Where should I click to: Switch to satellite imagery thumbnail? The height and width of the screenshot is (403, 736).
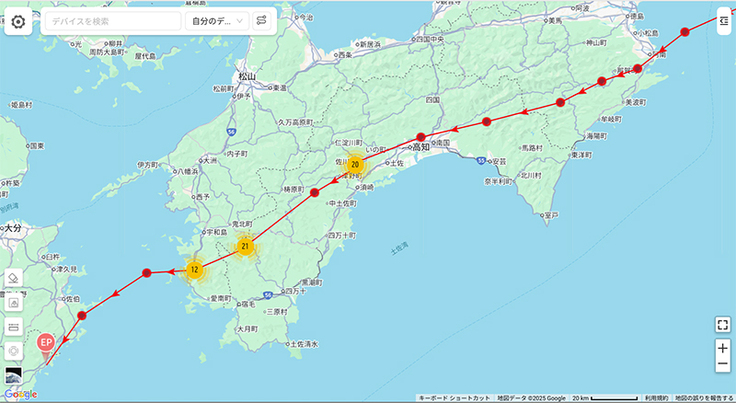[14, 376]
